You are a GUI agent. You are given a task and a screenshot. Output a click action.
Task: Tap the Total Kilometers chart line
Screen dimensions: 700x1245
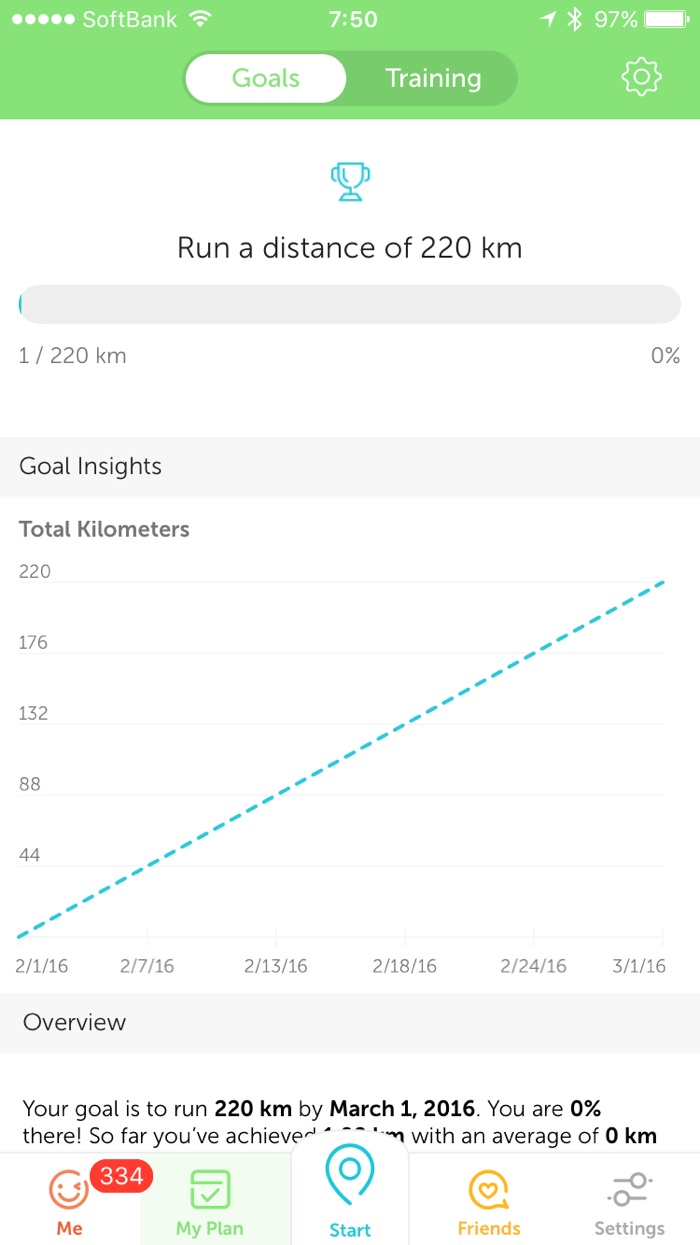340,760
